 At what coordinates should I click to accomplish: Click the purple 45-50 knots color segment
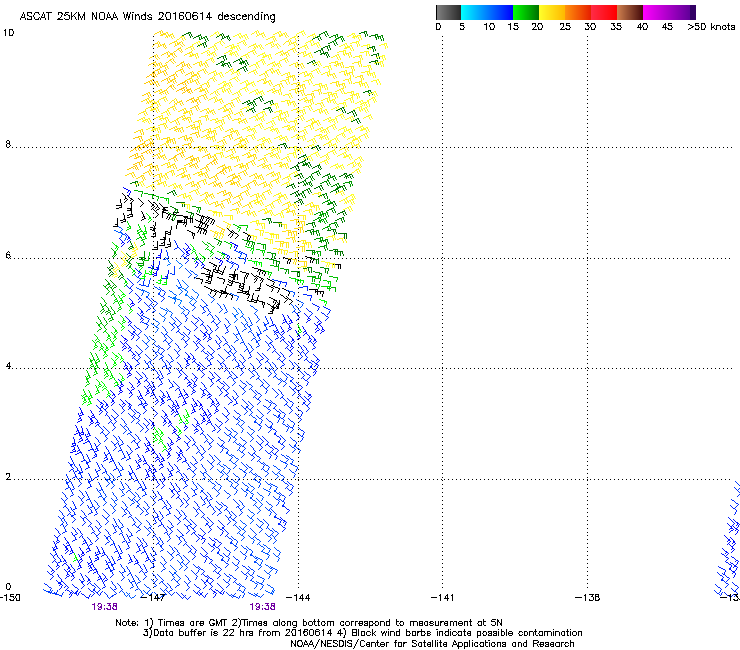pos(682,12)
